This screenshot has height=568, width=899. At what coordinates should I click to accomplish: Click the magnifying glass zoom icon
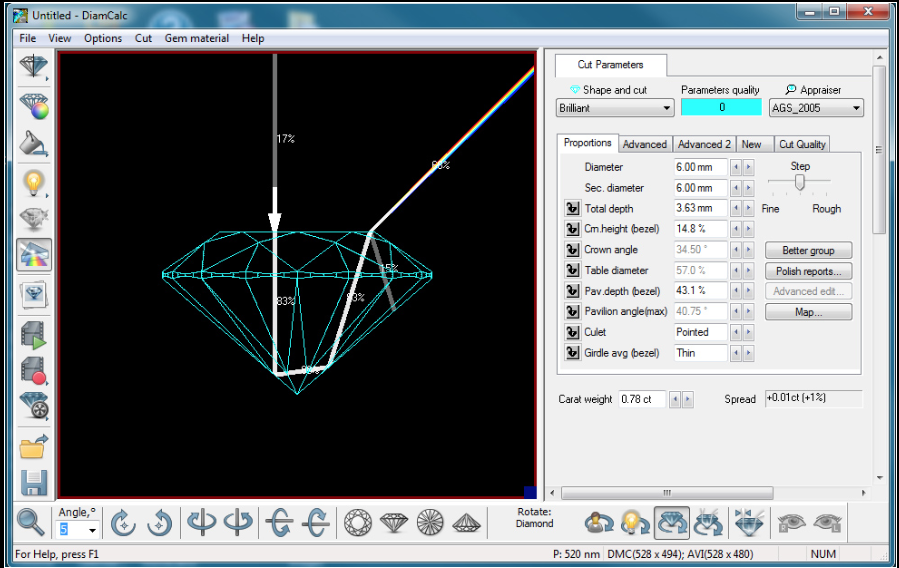tap(31, 522)
